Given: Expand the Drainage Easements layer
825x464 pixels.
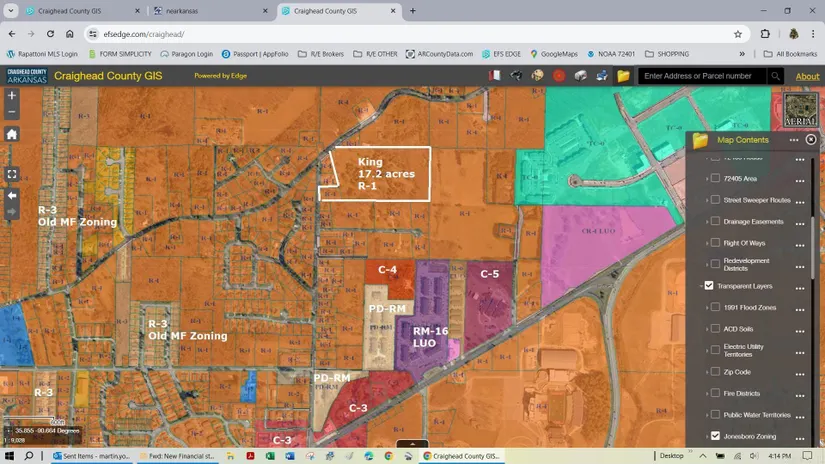Looking at the screenshot, I should coord(707,222).
